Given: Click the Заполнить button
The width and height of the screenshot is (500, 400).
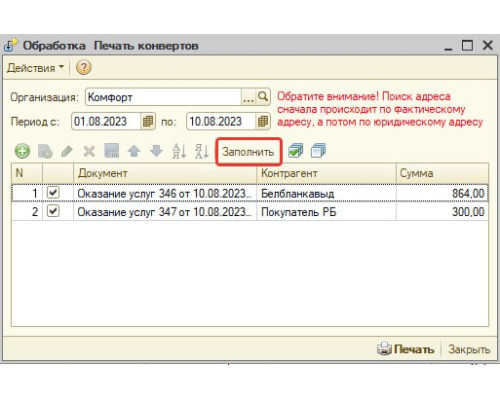Looking at the screenshot, I should point(248,152).
